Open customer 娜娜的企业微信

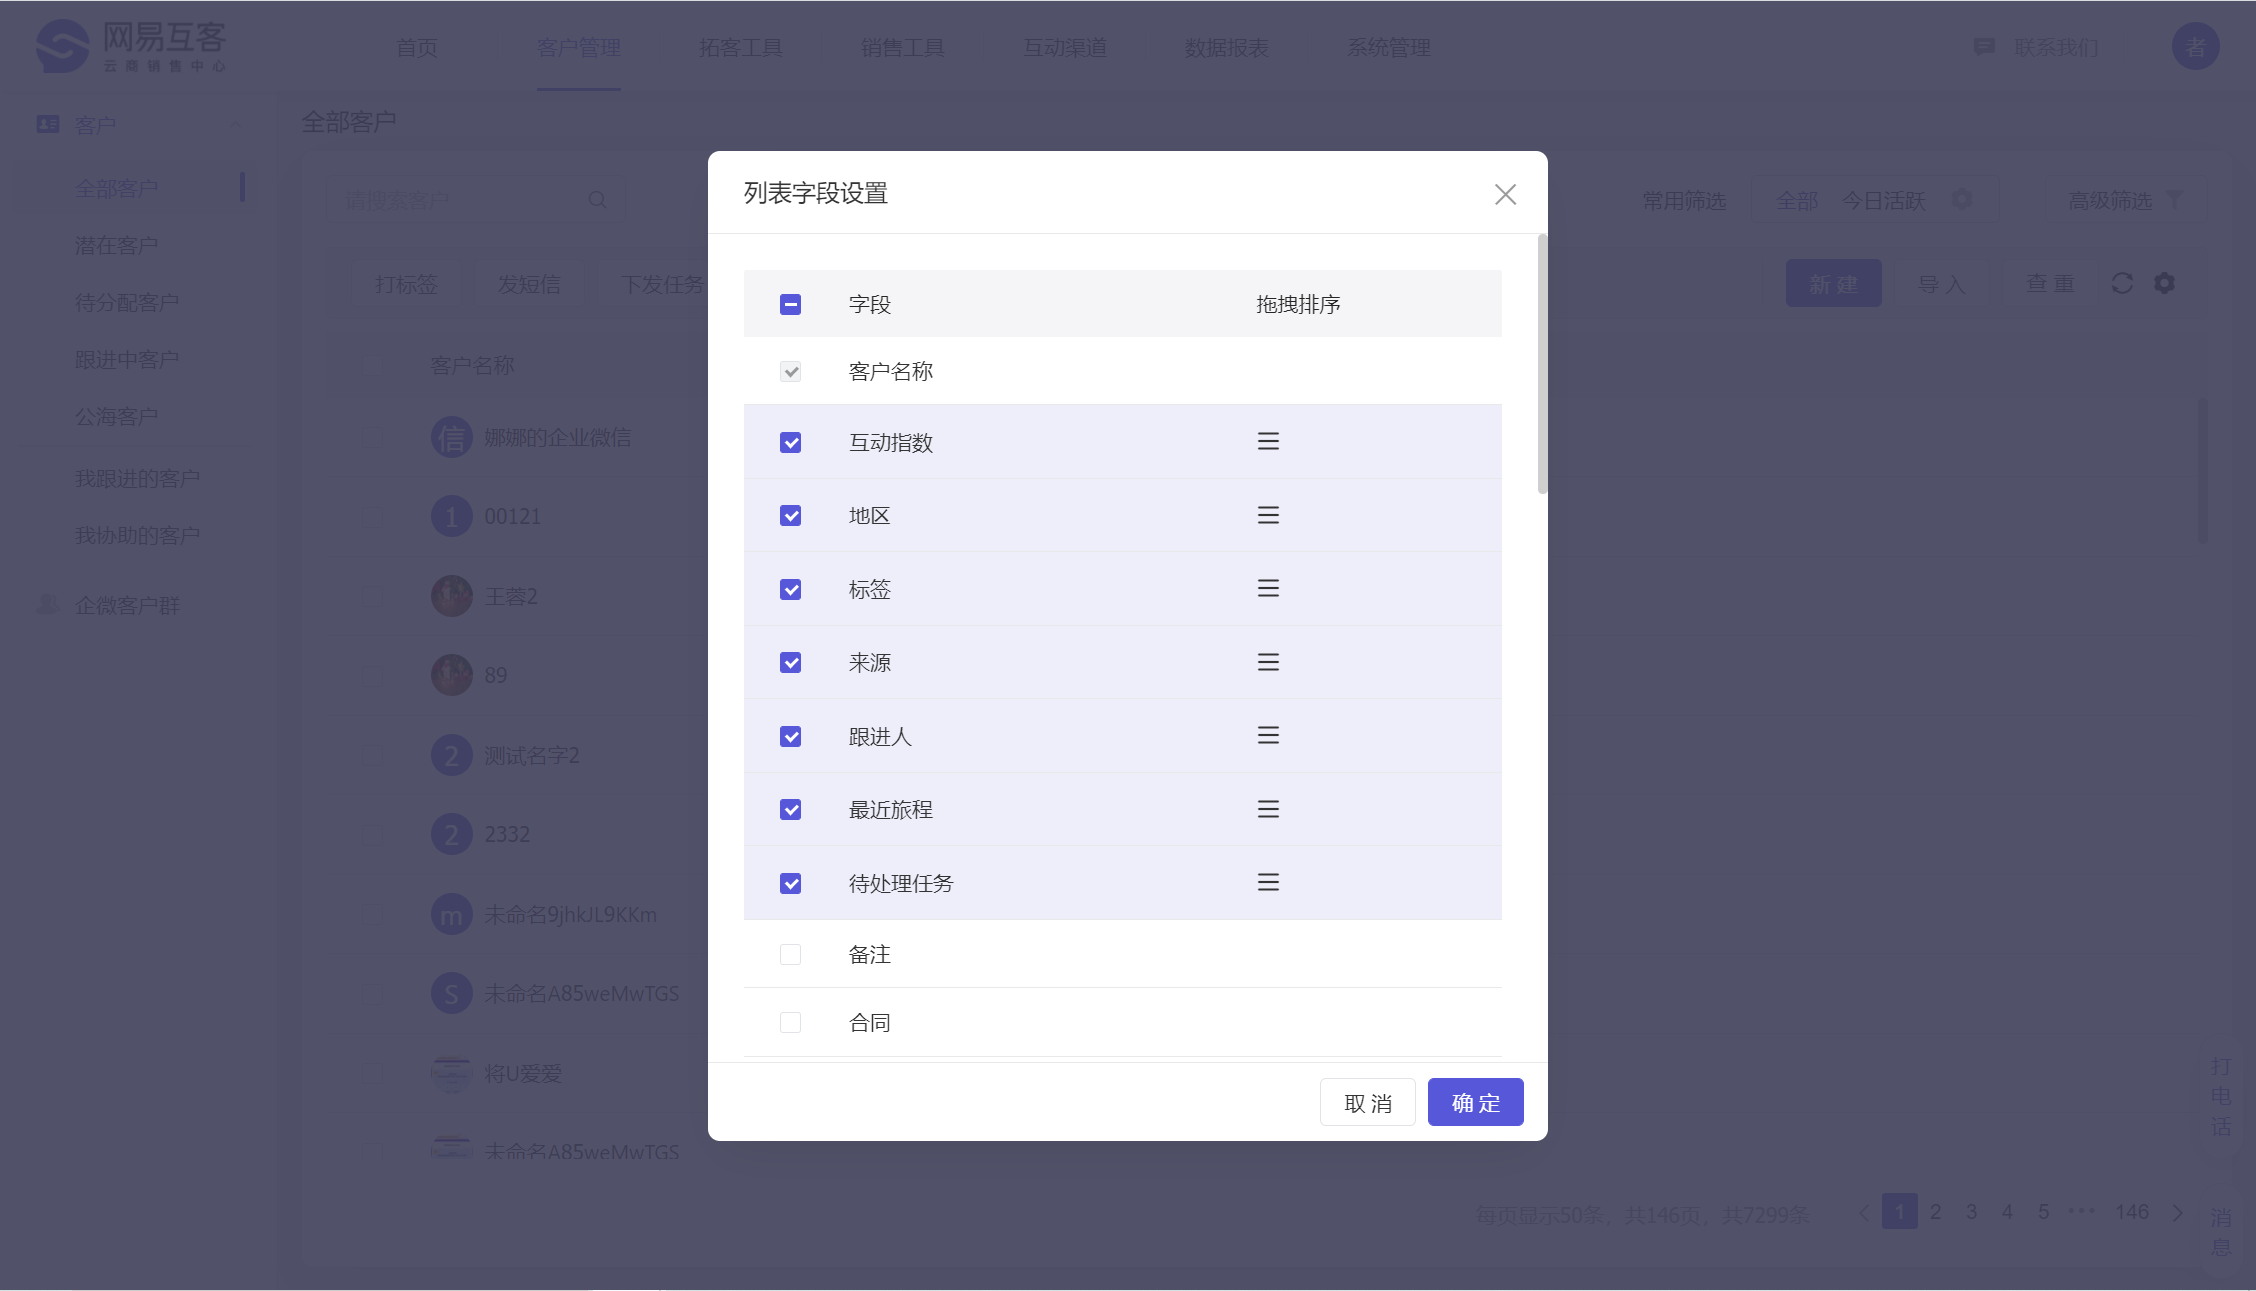pyautogui.click(x=557, y=437)
